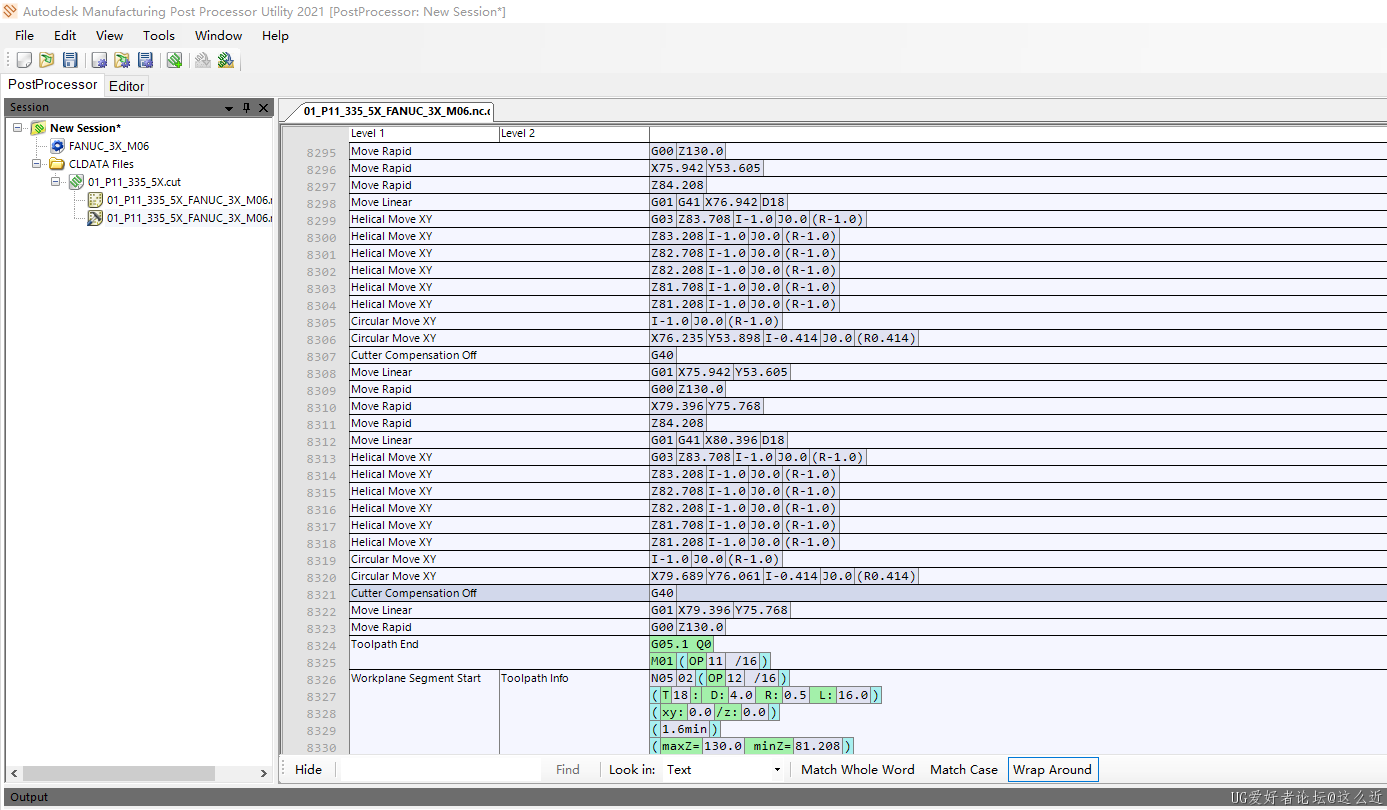Click the Find button
The height and width of the screenshot is (810, 1387).
pyautogui.click(x=568, y=769)
